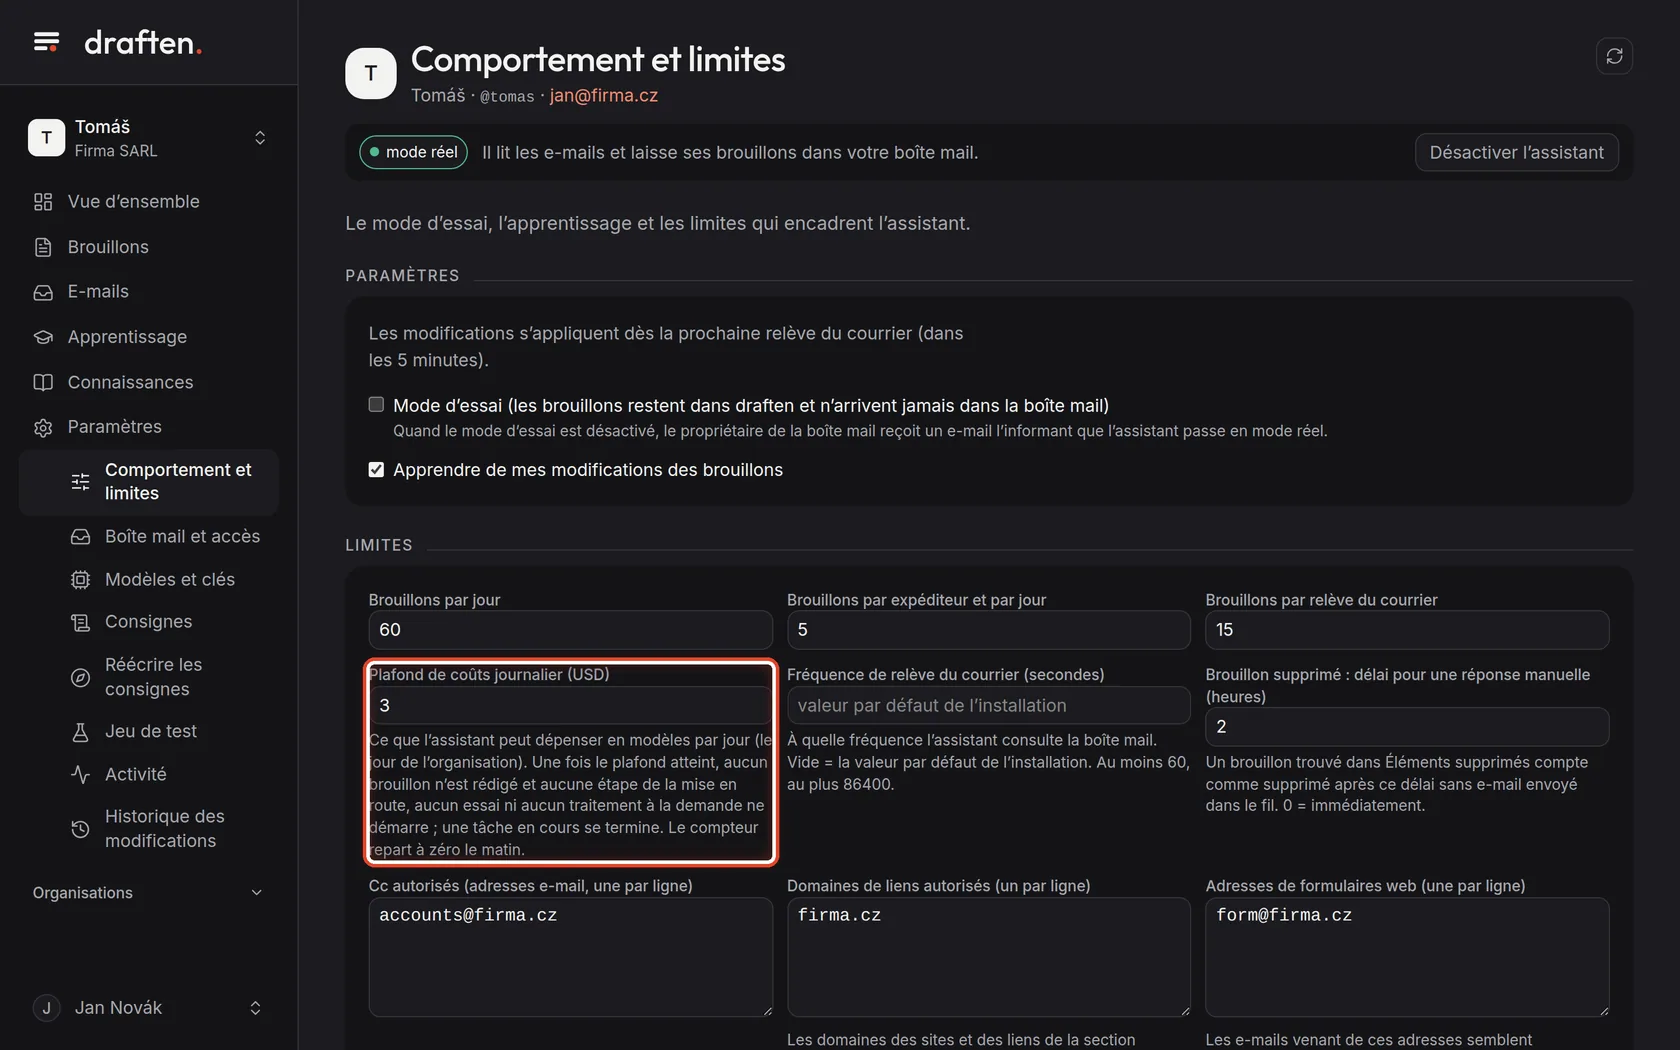Viewport: 1680px width, 1050px height.
Task: Click the Plafond de coûts journalier field
Action: (570, 706)
